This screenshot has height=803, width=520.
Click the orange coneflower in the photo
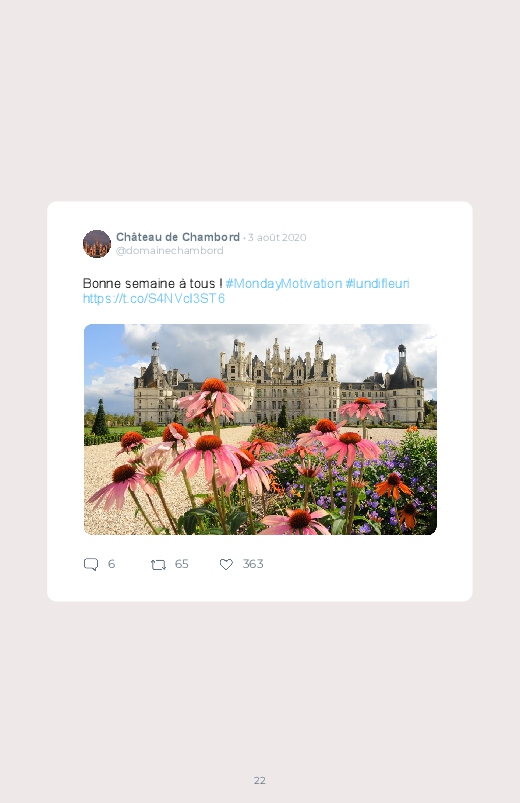393,485
